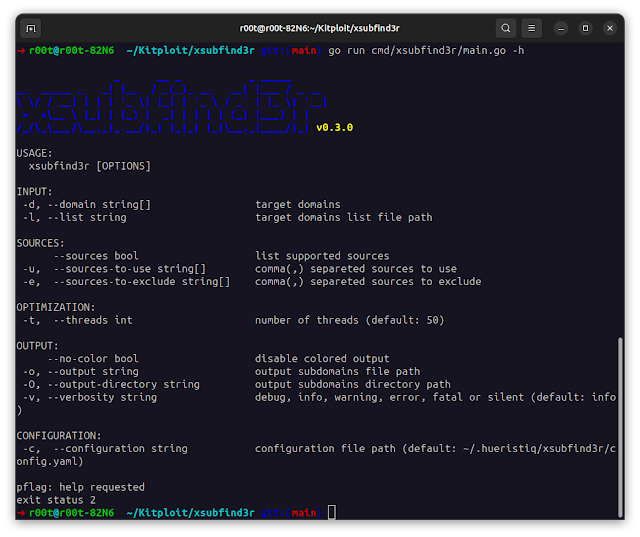The width and height of the screenshot is (640, 537).
Task: Click 'output subdomains file path' description
Action: click(338, 372)
